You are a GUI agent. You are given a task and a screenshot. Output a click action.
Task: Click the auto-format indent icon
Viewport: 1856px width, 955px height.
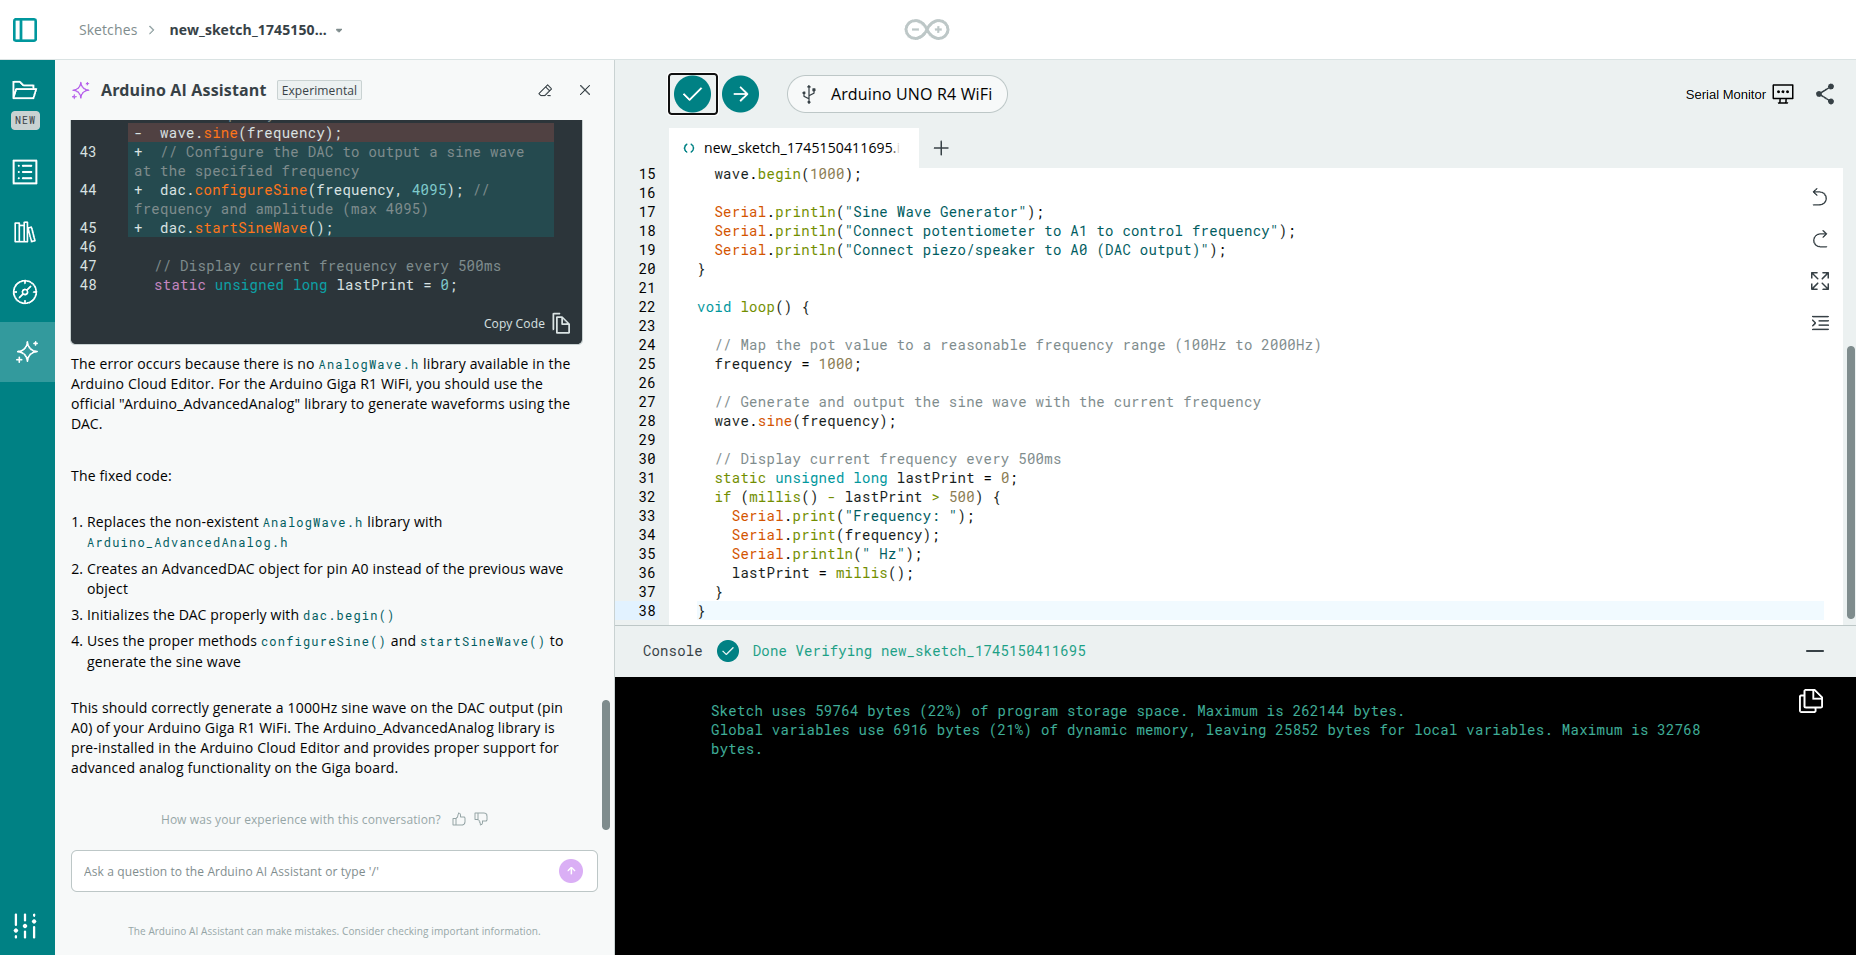pos(1819,323)
